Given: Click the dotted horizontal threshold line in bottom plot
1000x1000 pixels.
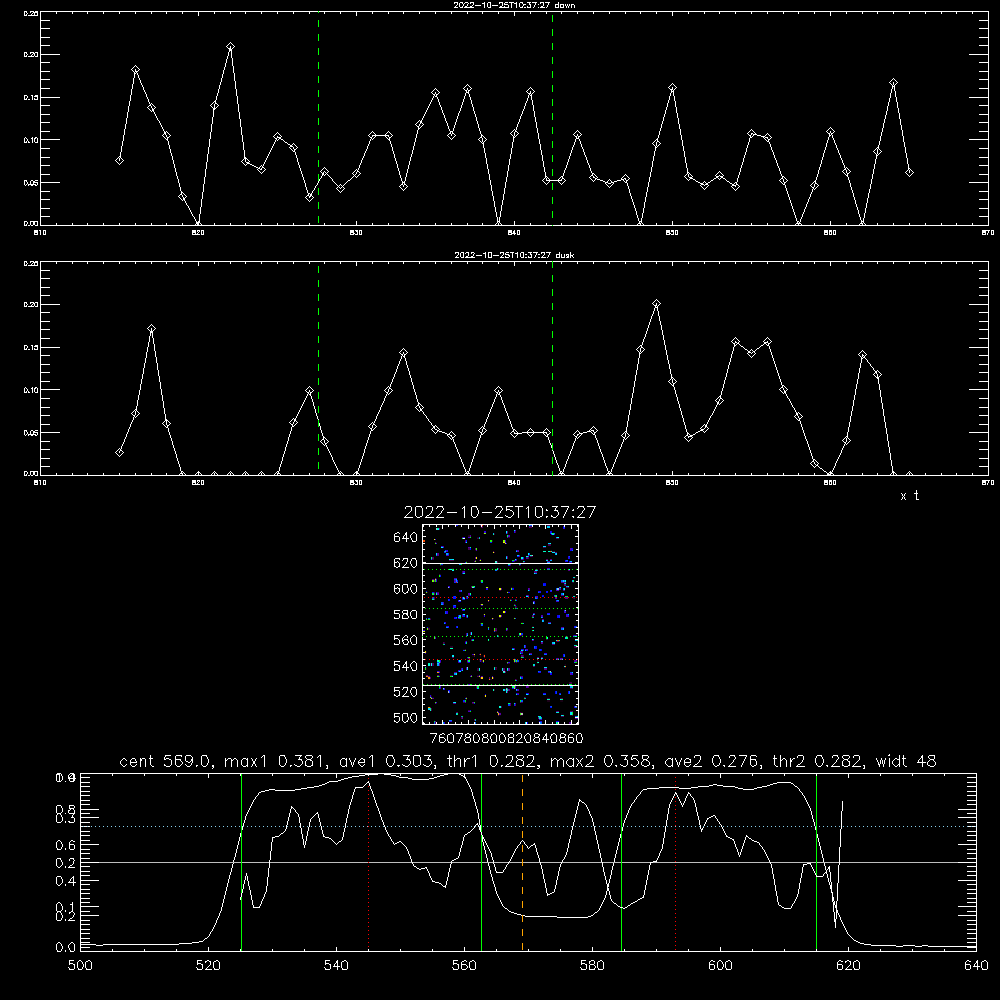Looking at the screenshot, I should (x=528, y=827).
